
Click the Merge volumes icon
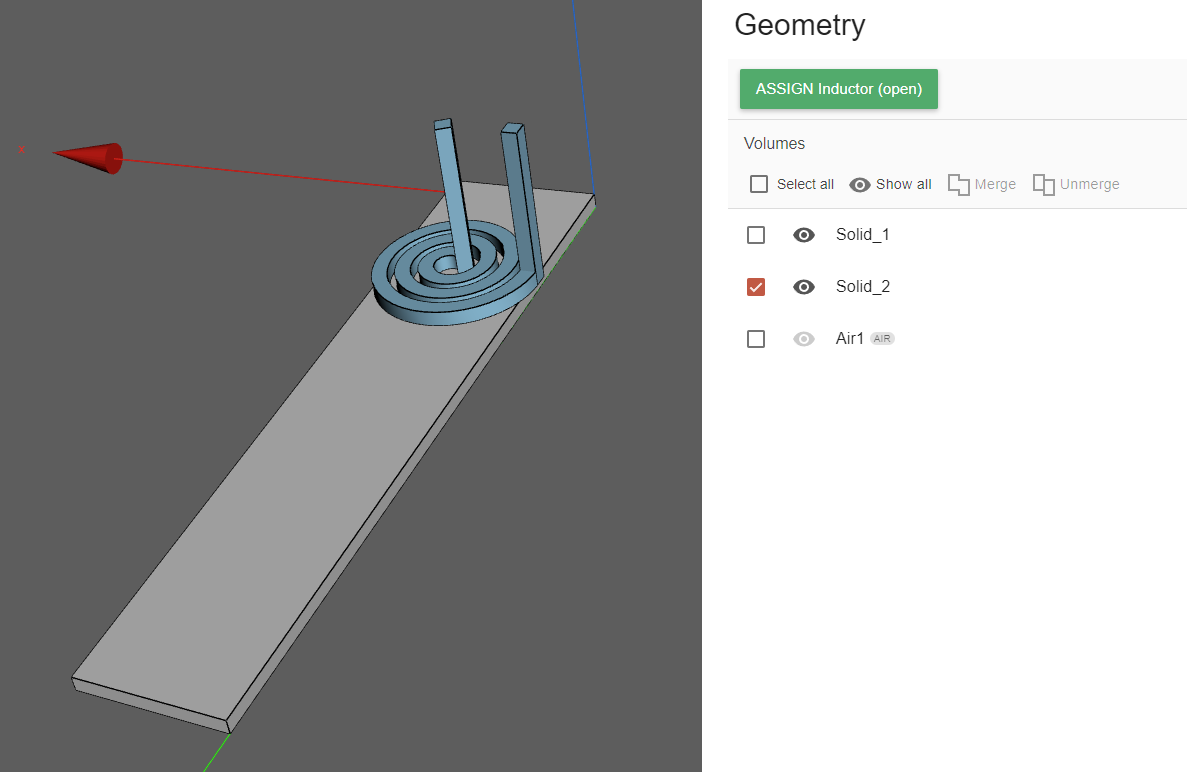[x=959, y=184]
